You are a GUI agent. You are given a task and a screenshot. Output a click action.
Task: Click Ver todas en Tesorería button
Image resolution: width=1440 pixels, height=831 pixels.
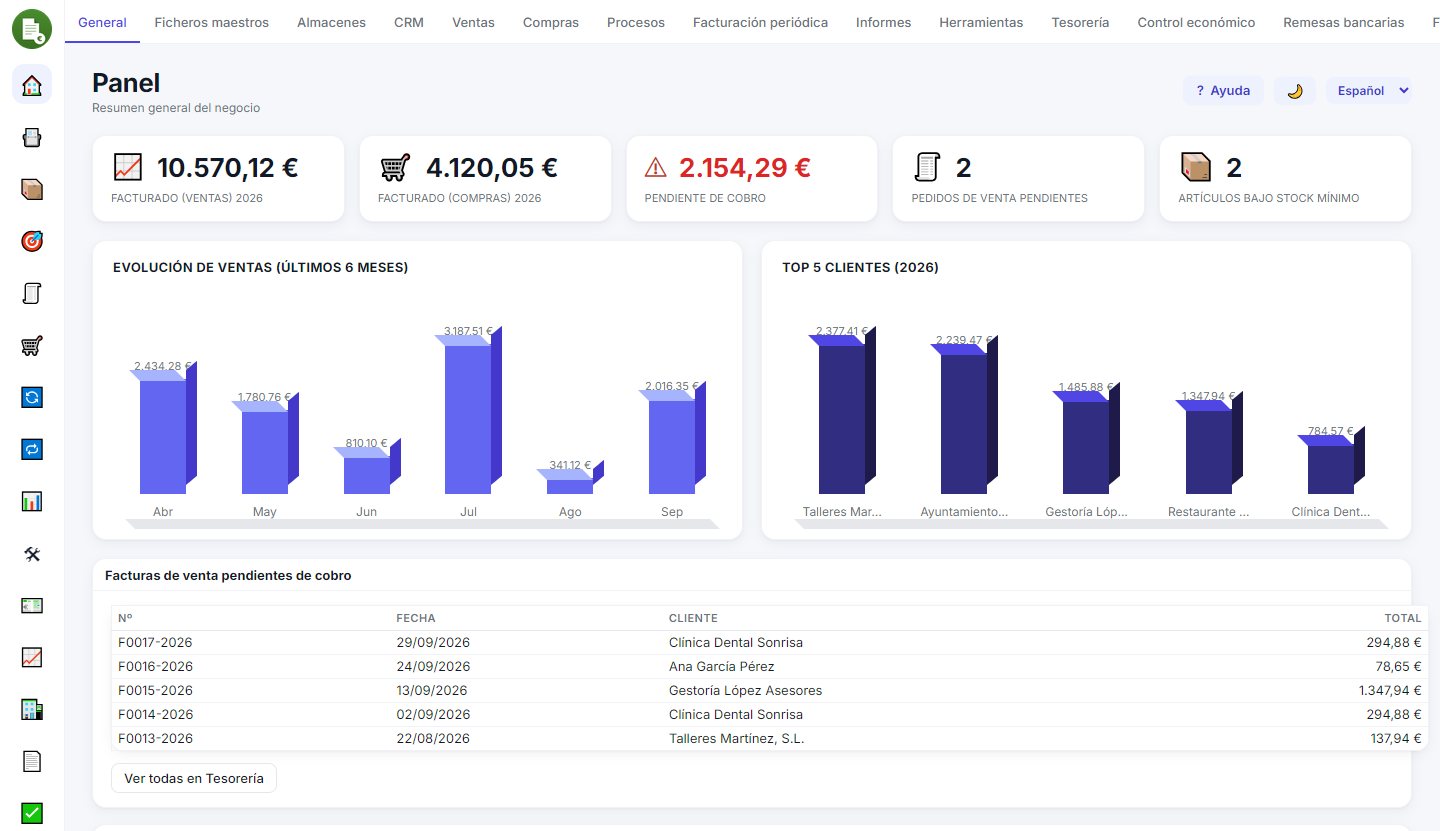click(194, 778)
